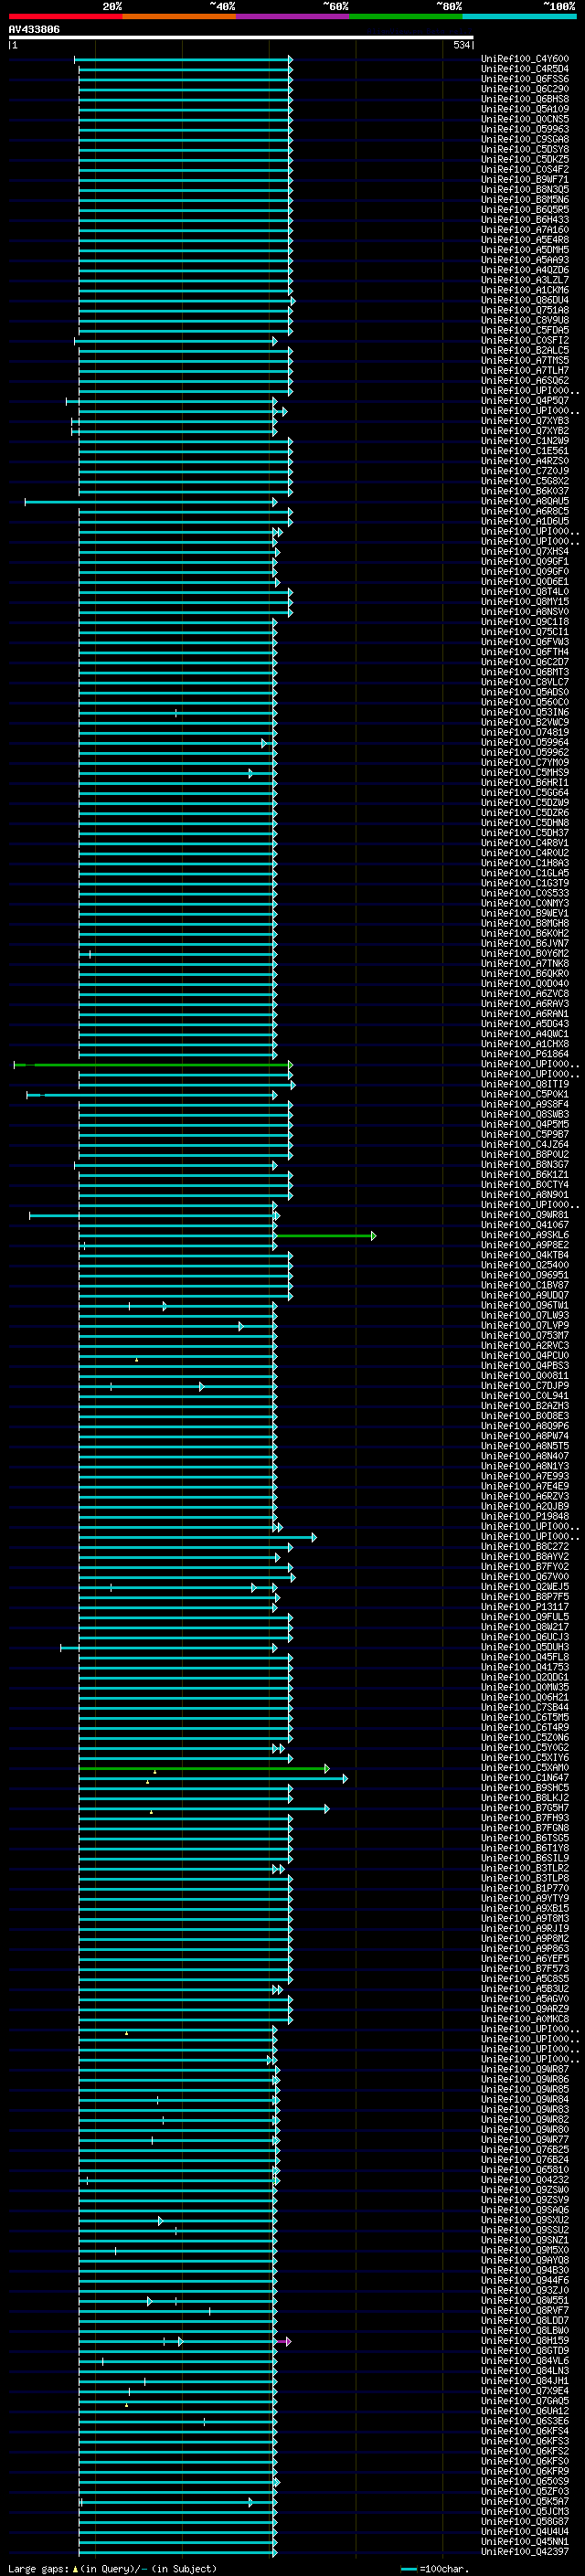Viewport: 585px width, 2576px height.
Task: Select hit label UniRef100_Q00811
Action: 524,1376
